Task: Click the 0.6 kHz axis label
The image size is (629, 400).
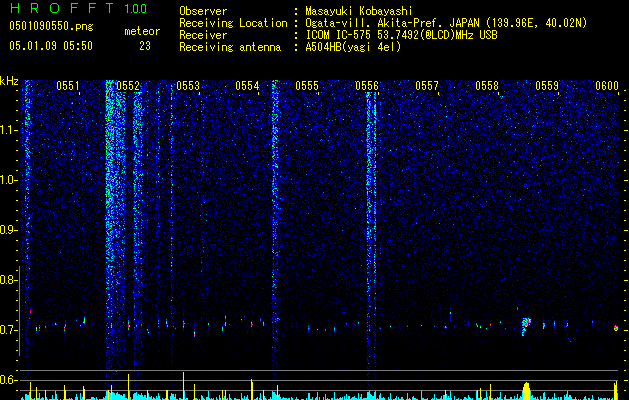Action: tap(7, 380)
